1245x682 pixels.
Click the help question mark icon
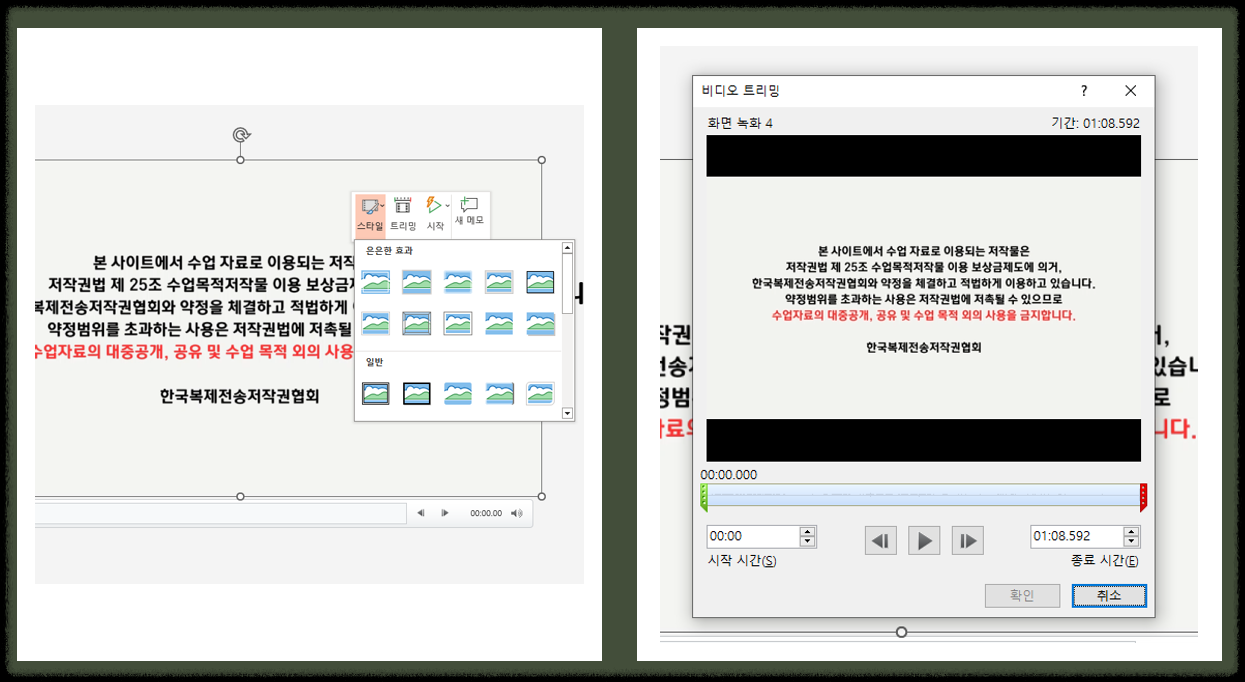(1082, 90)
